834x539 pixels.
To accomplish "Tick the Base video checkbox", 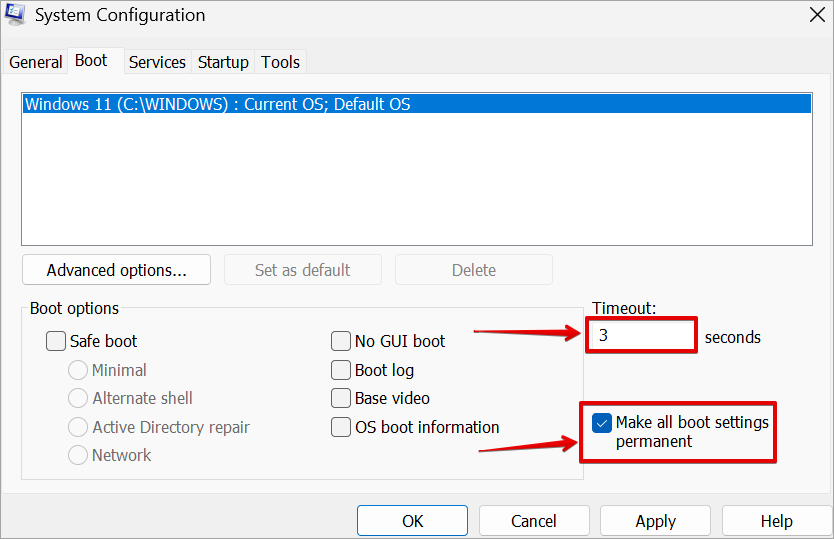I will [341, 398].
